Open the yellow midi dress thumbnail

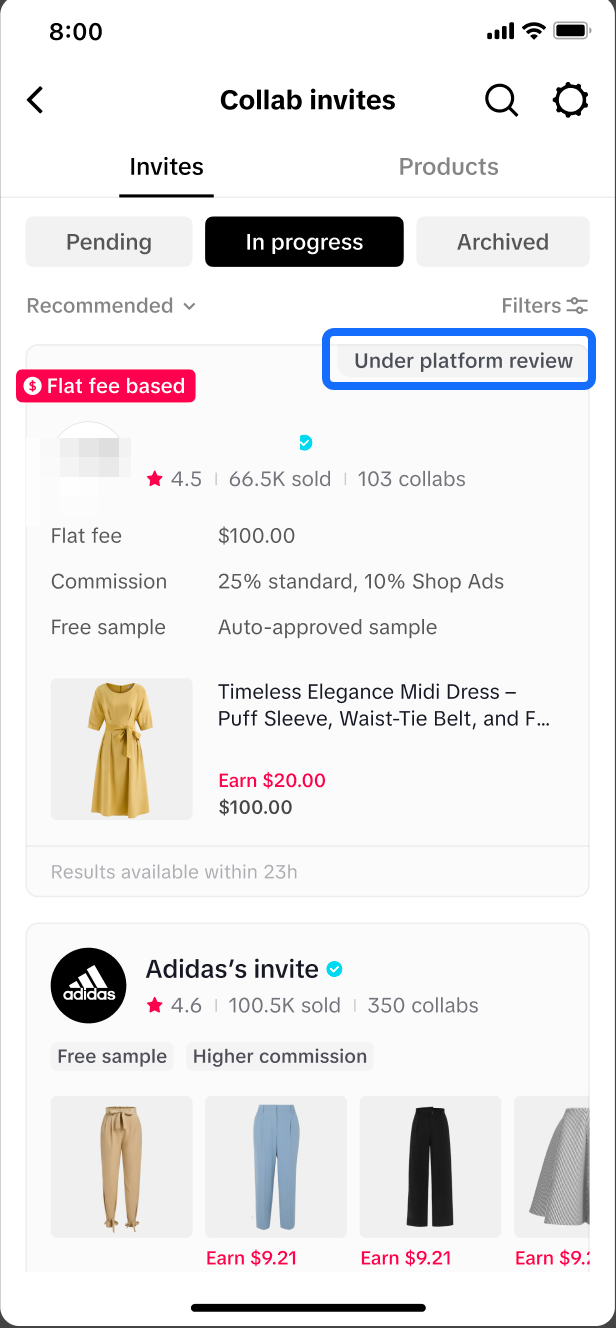[121, 749]
